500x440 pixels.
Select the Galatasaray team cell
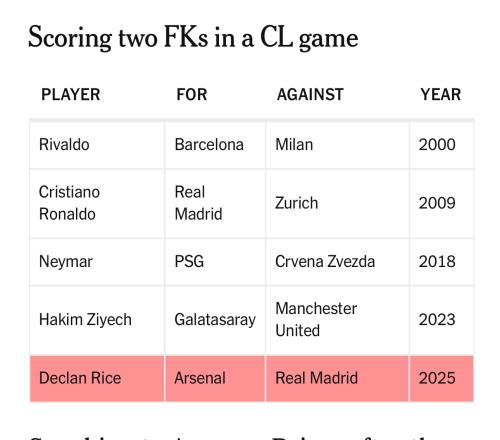coord(215,320)
